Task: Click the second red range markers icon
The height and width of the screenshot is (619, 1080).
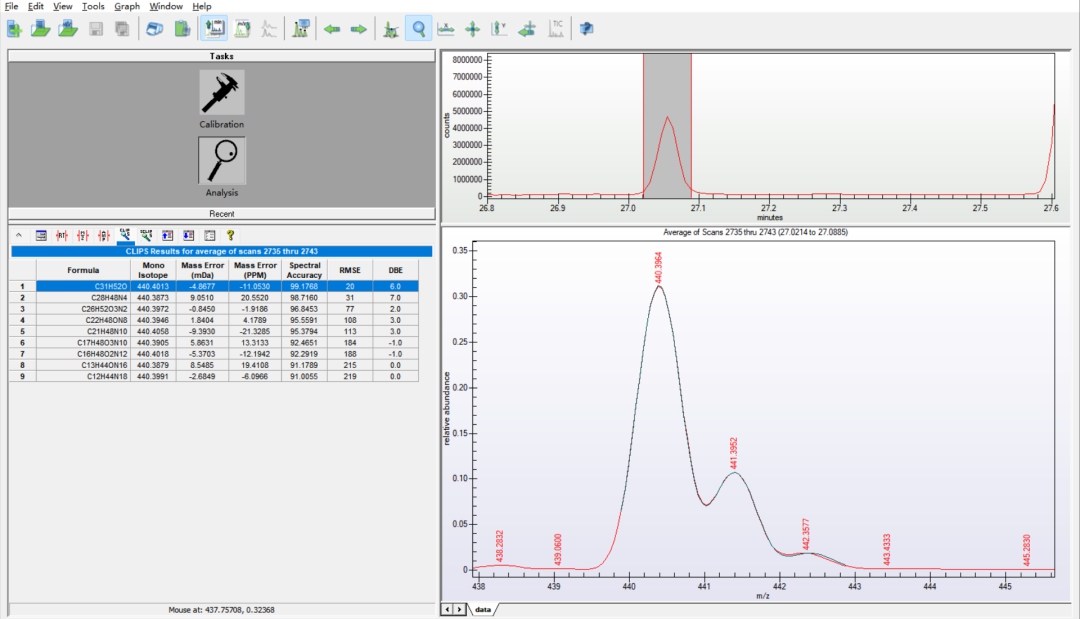Action: pos(83,235)
